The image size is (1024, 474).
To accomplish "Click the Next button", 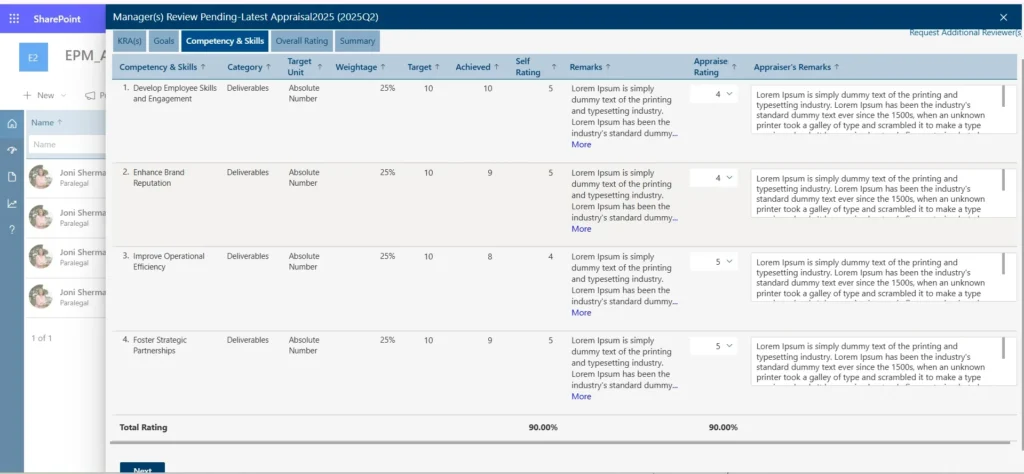I will click(x=142, y=468).
